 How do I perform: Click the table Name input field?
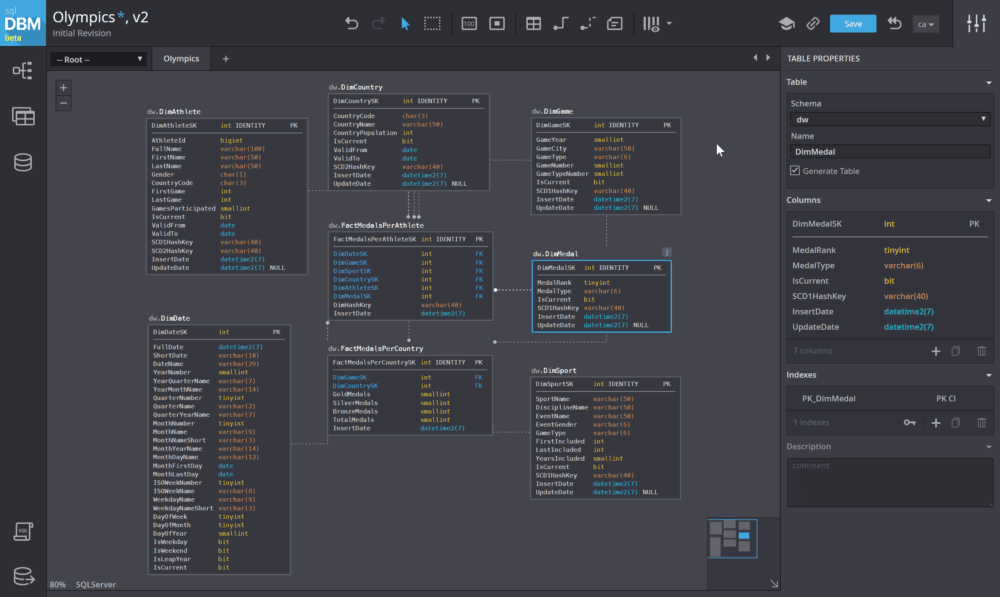coord(888,152)
